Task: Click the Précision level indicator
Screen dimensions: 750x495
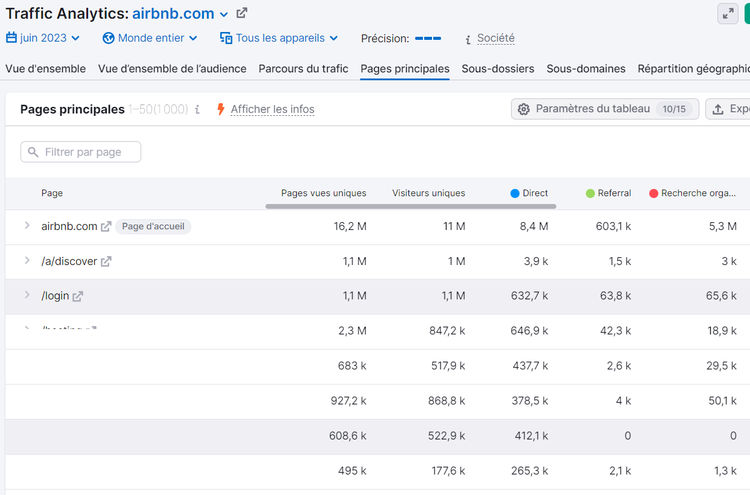Action: (428, 38)
